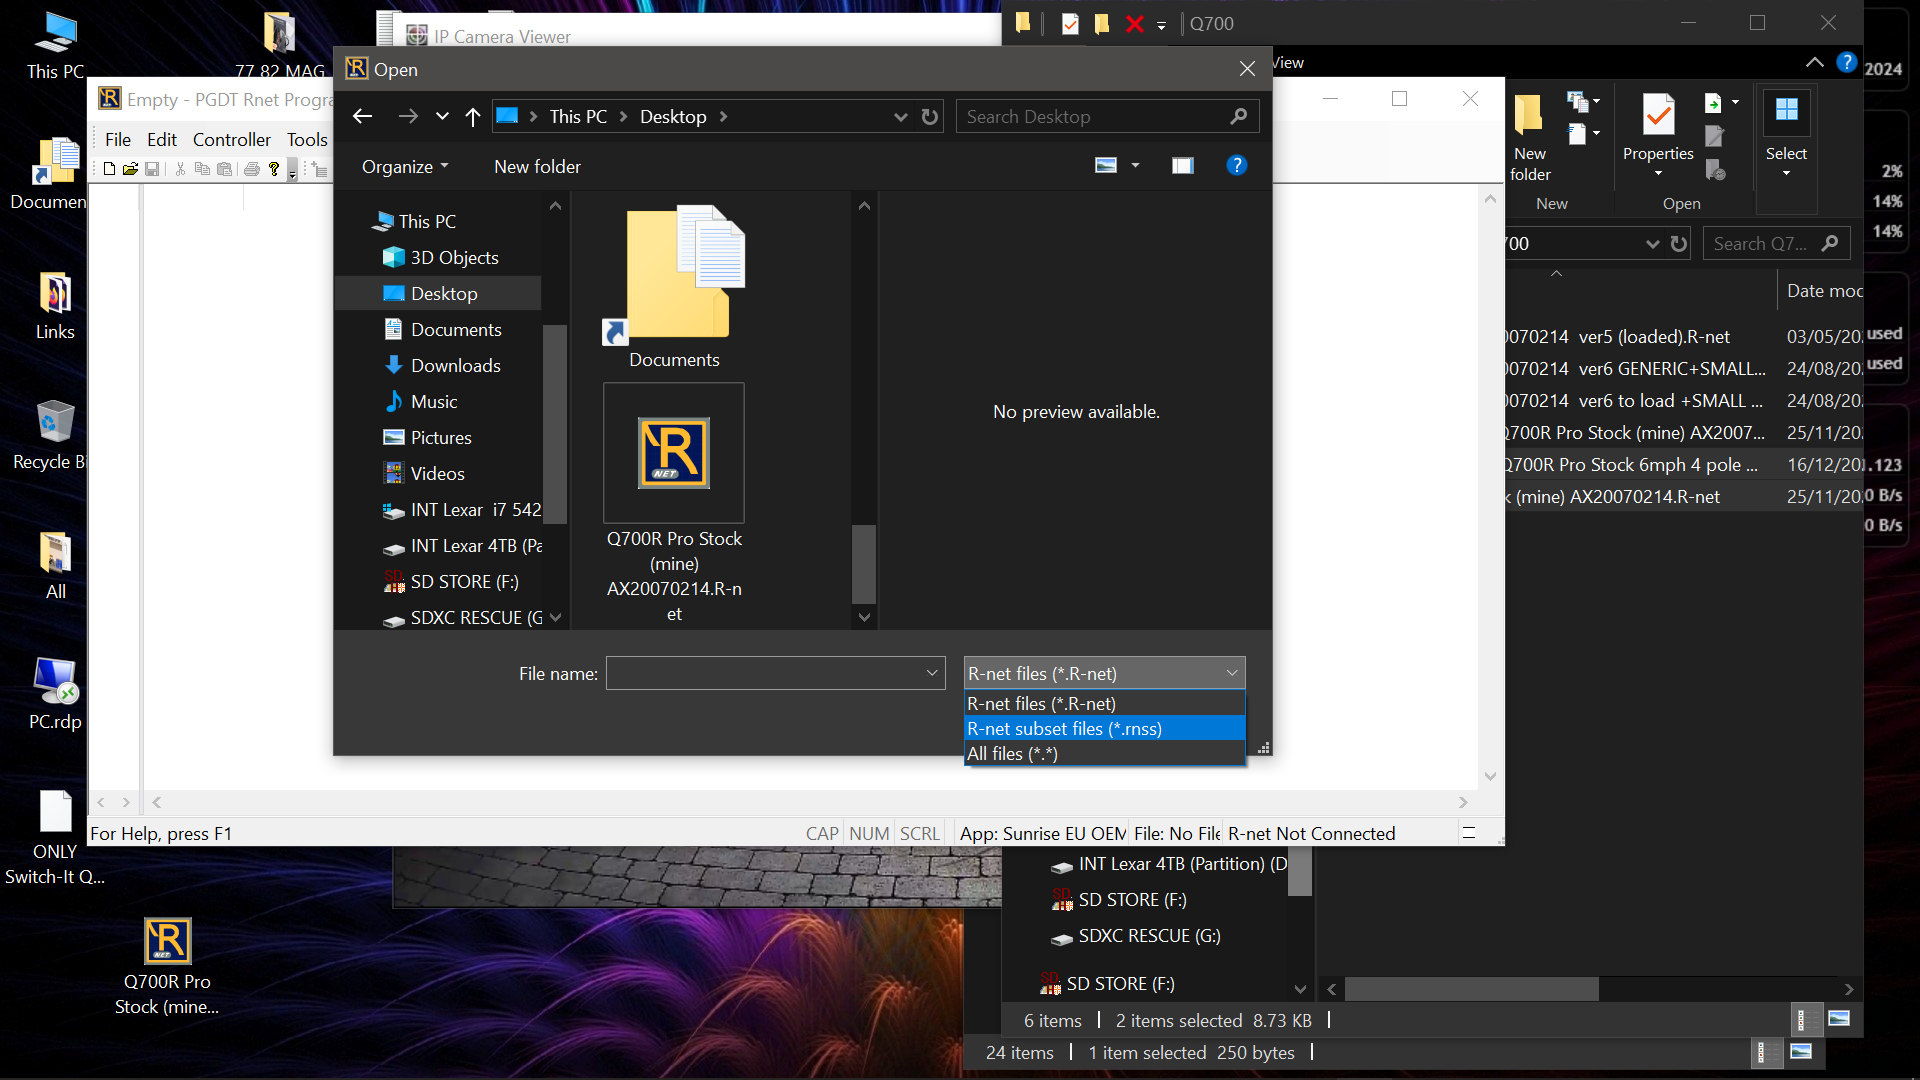The width and height of the screenshot is (1920, 1080).
Task: Open the Tools menu
Action: (307, 140)
